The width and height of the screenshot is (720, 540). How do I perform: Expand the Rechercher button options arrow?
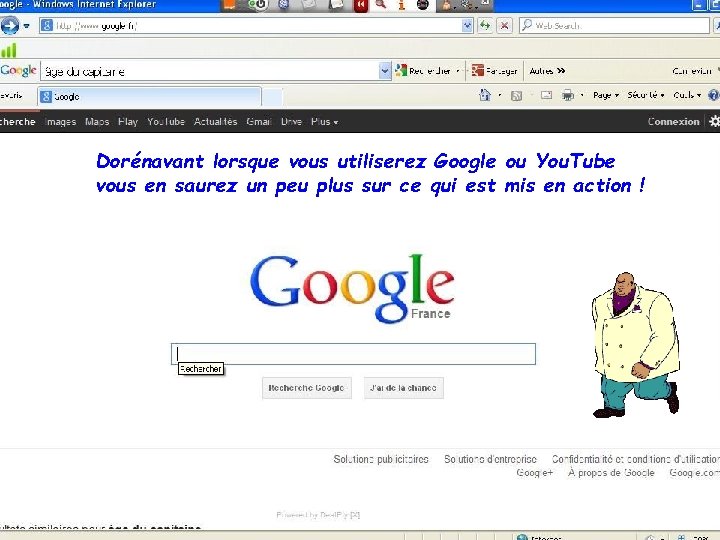pos(458,71)
